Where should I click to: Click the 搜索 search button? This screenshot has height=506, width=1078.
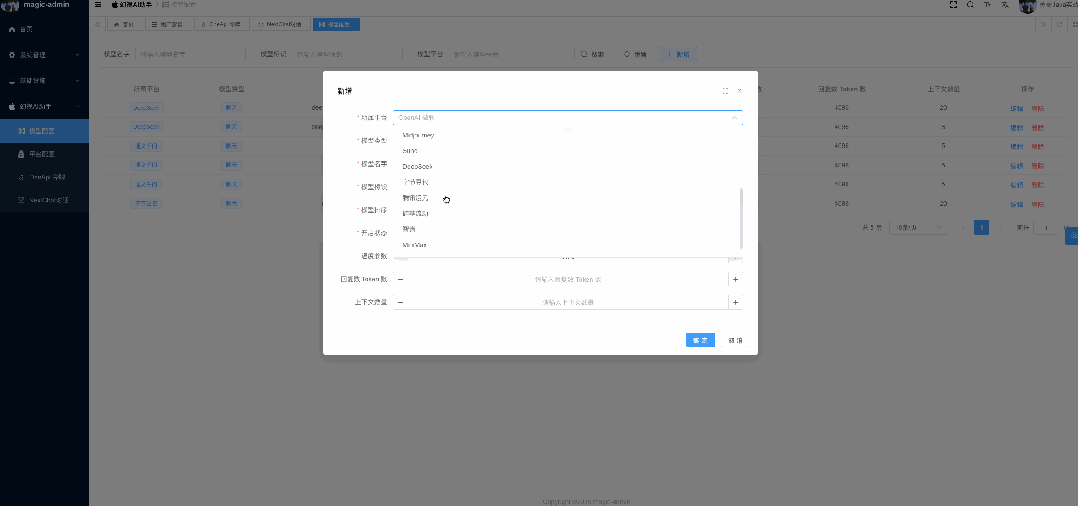click(x=593, y=54)
